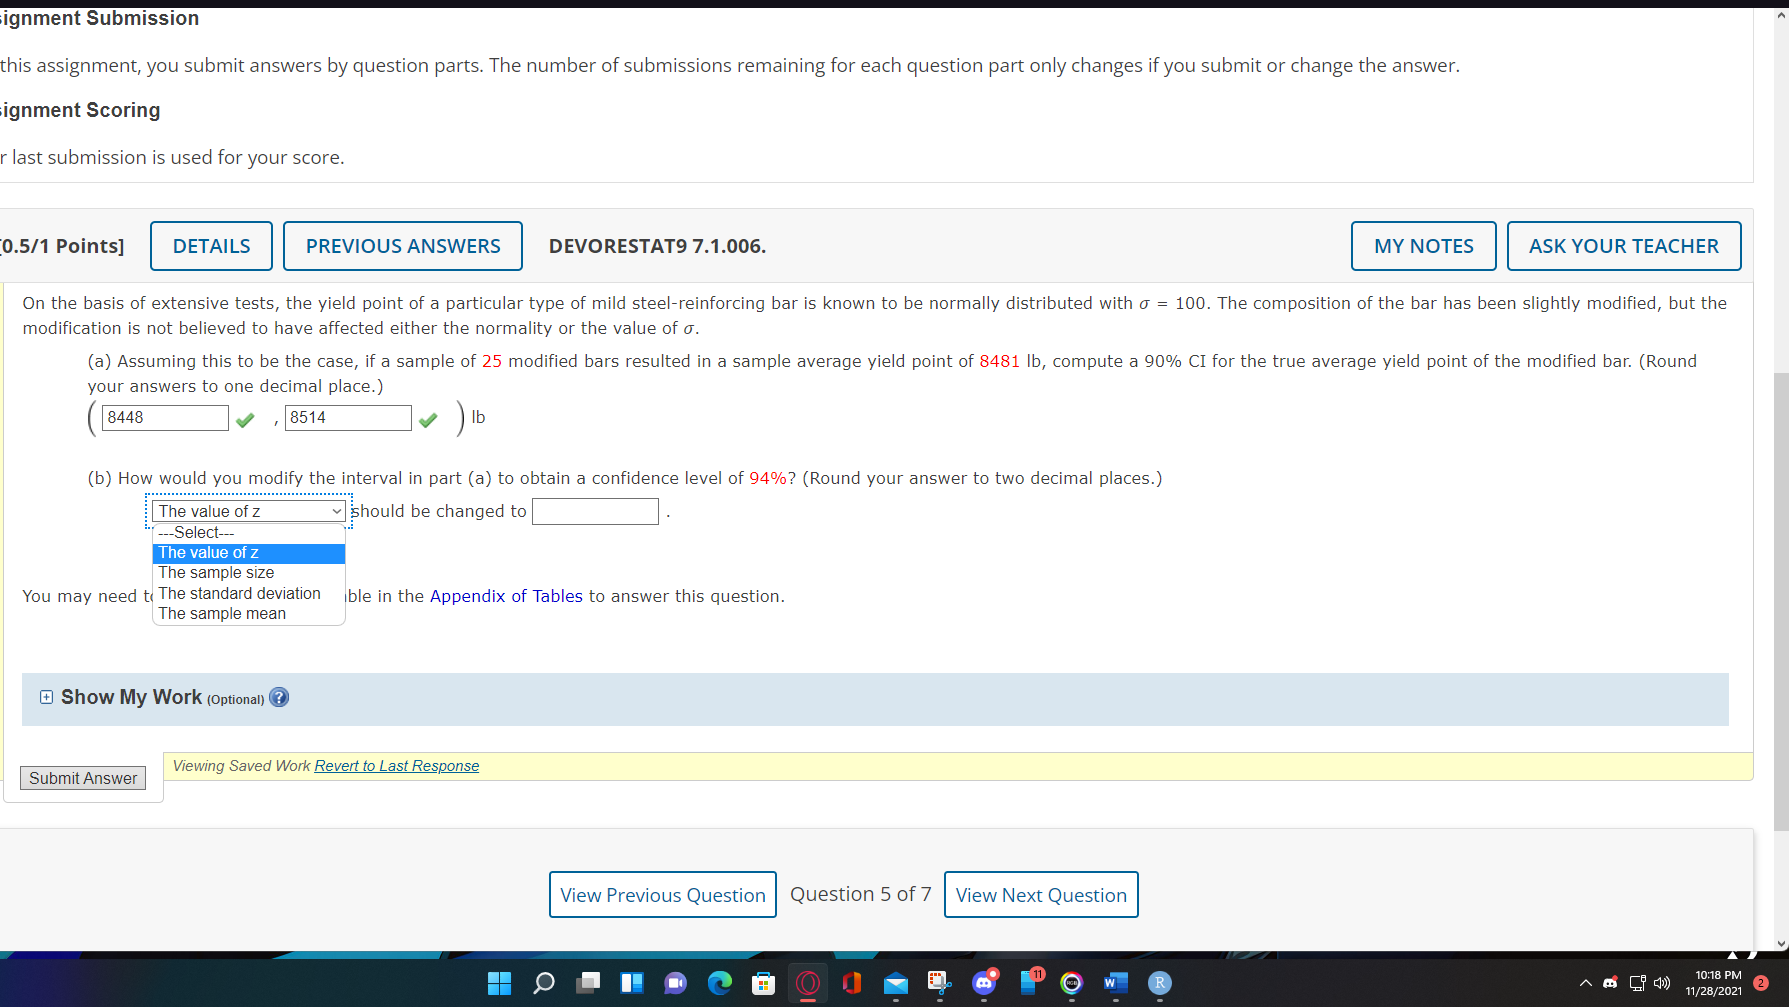Image resolution: width=1789 pixels, height=1007 pixels.
Task: Click the Revert to Last Response link
Action: pos(396,765)
